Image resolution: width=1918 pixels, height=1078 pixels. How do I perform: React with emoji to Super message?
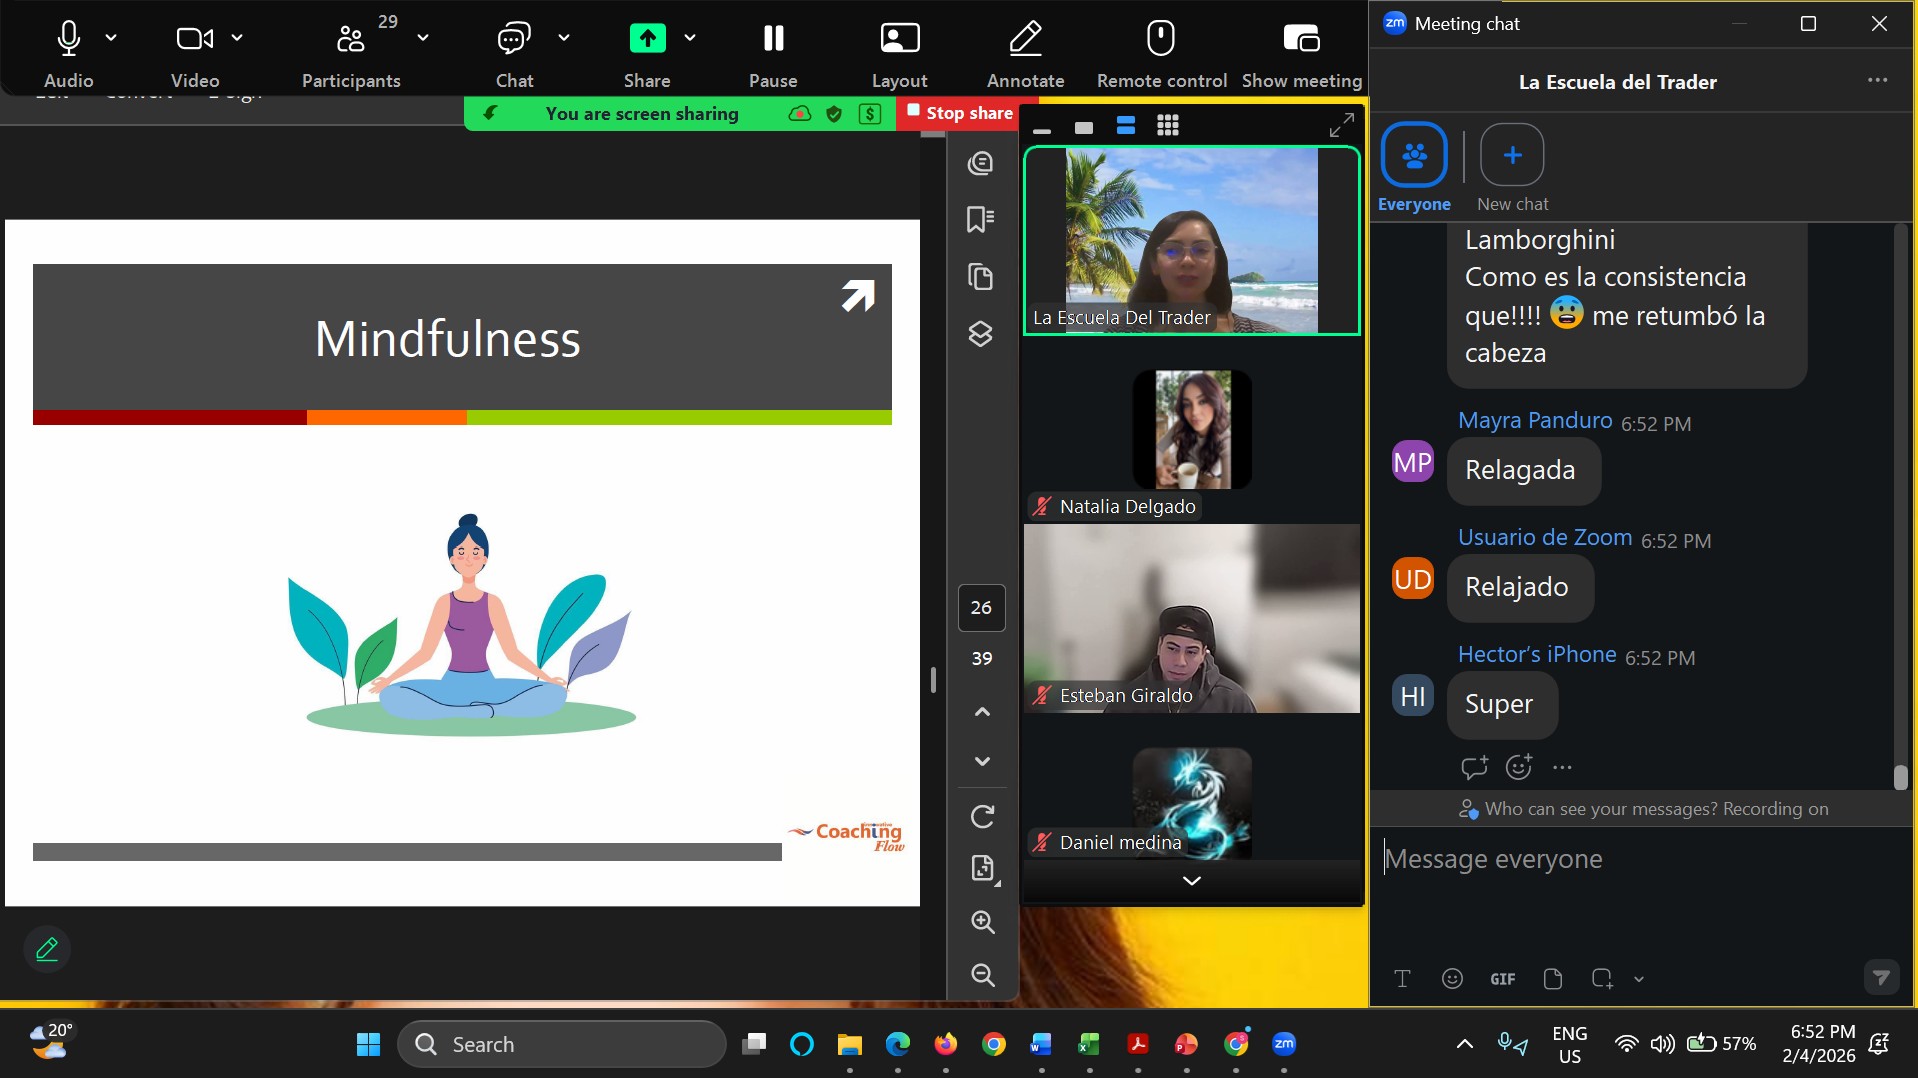coord(1518,767)
